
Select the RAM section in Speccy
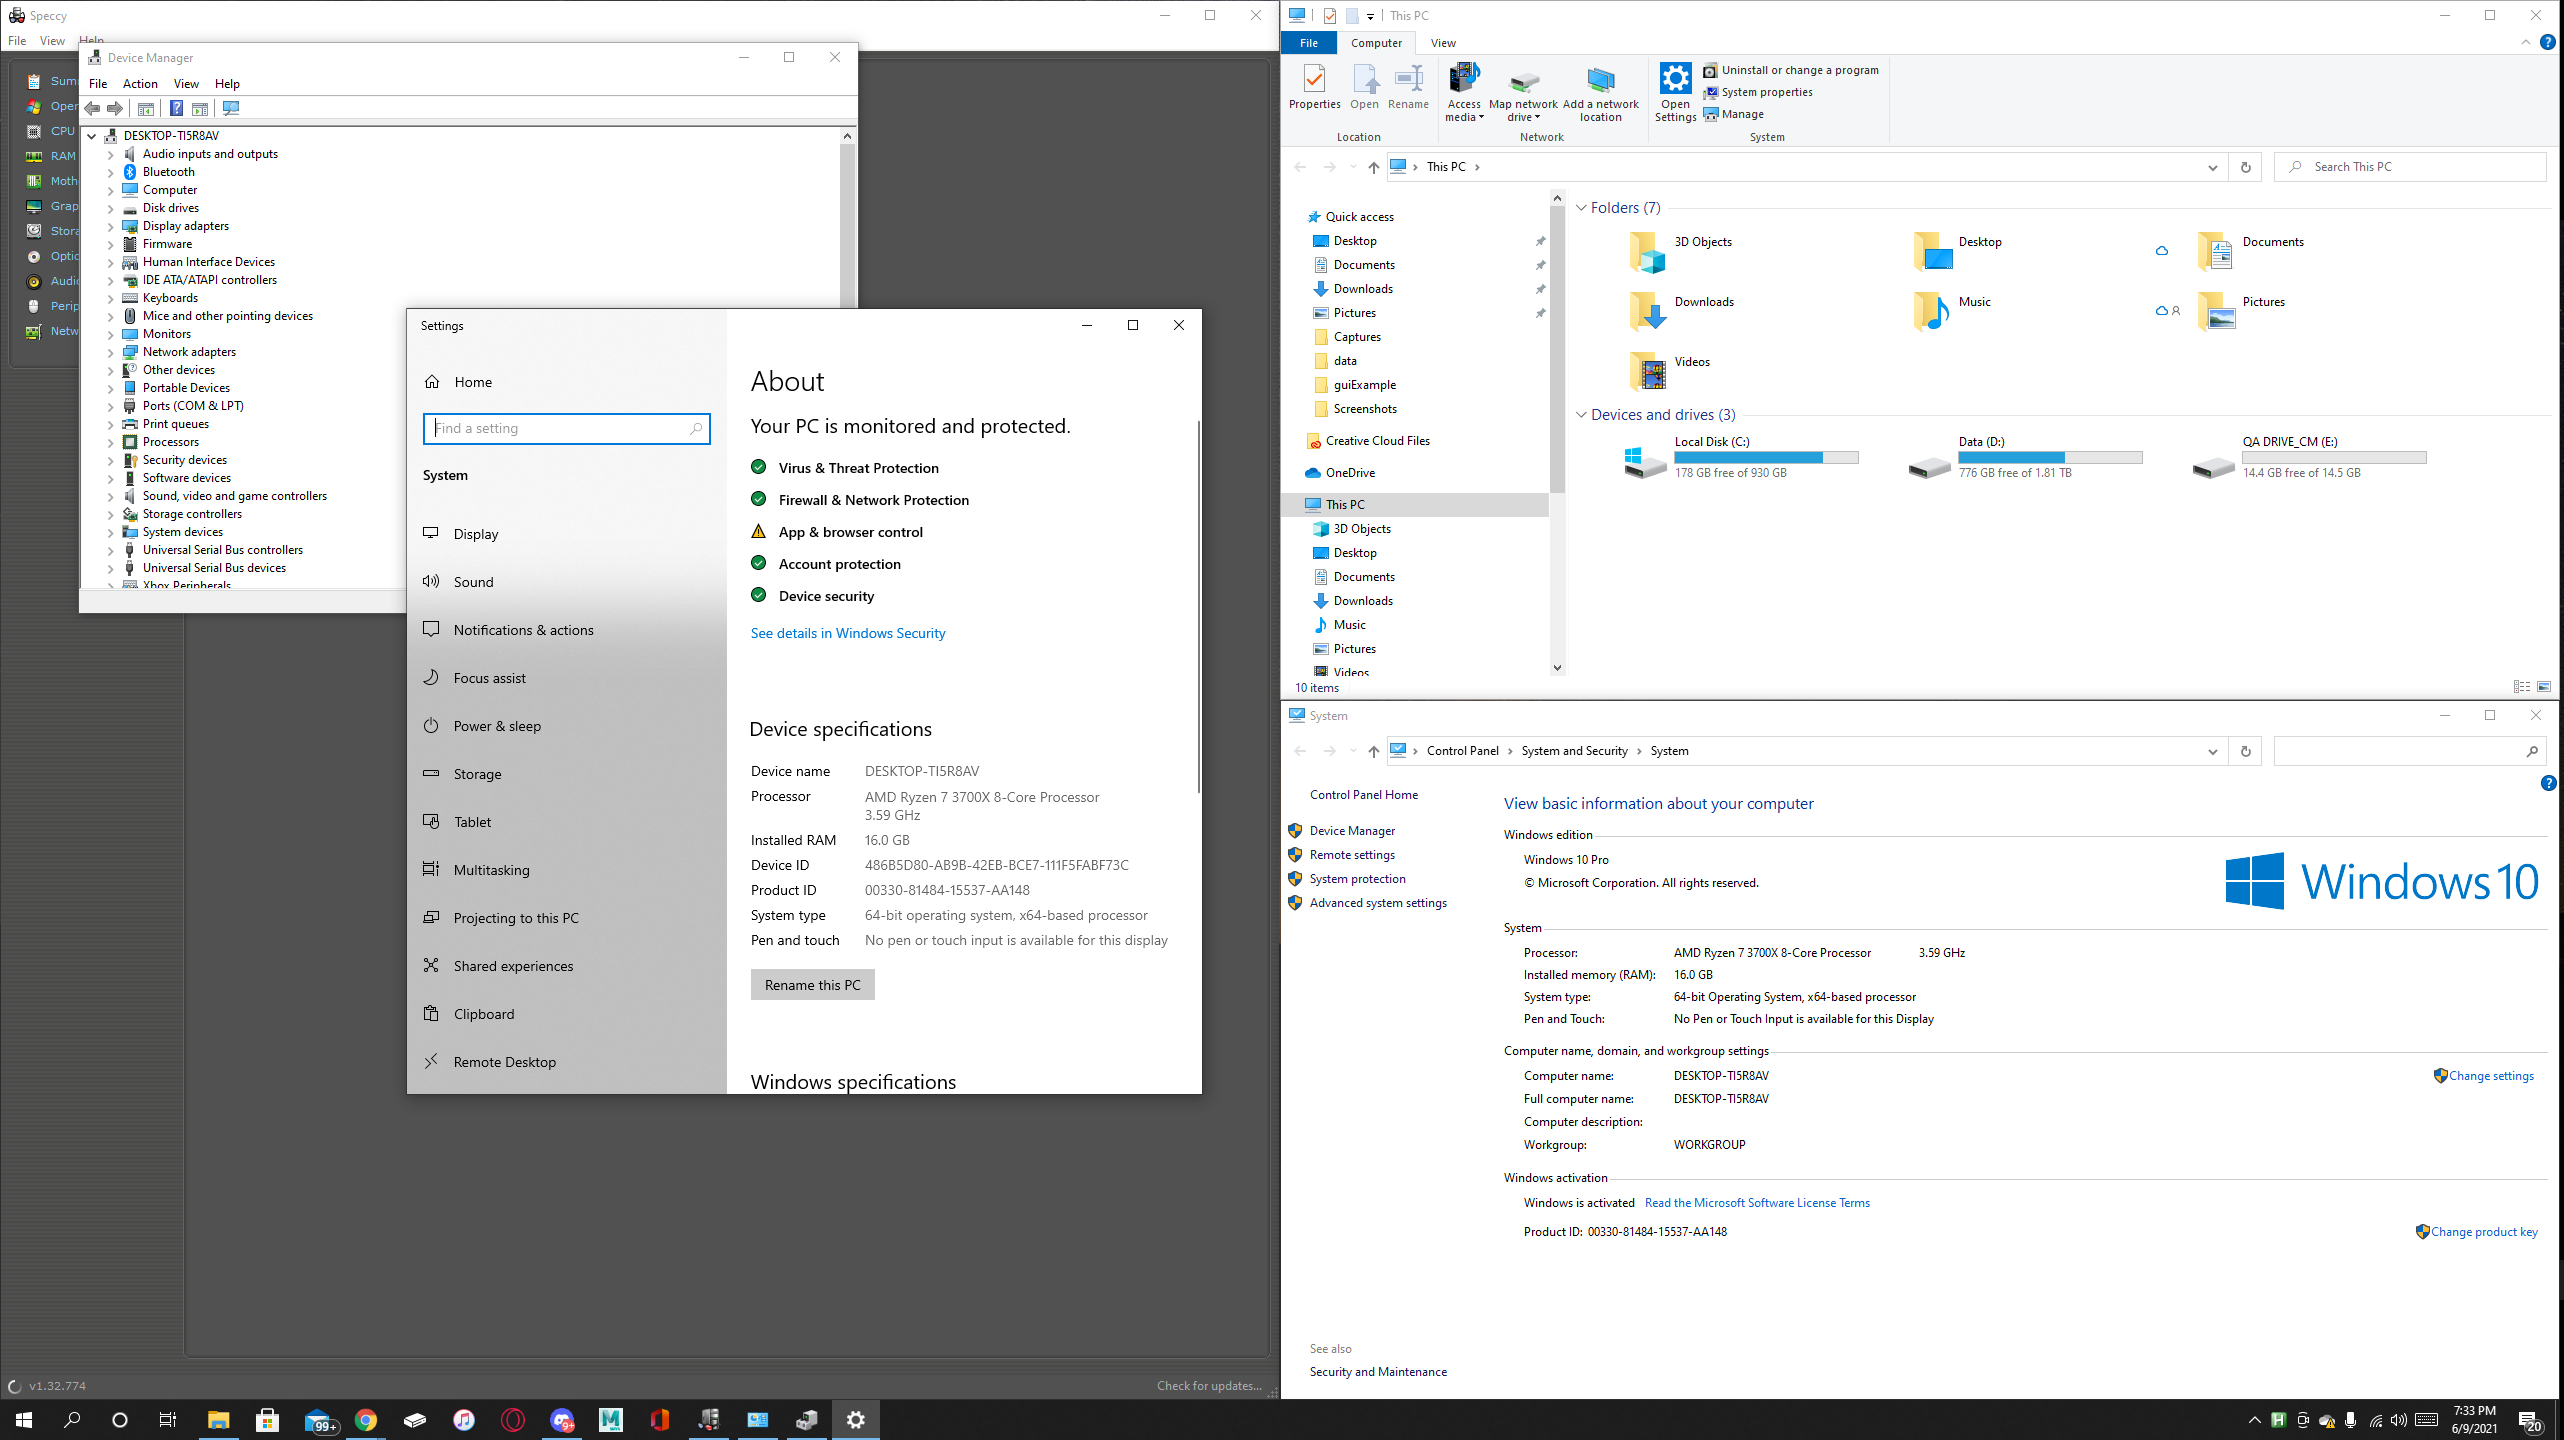[x=60, y=155]
